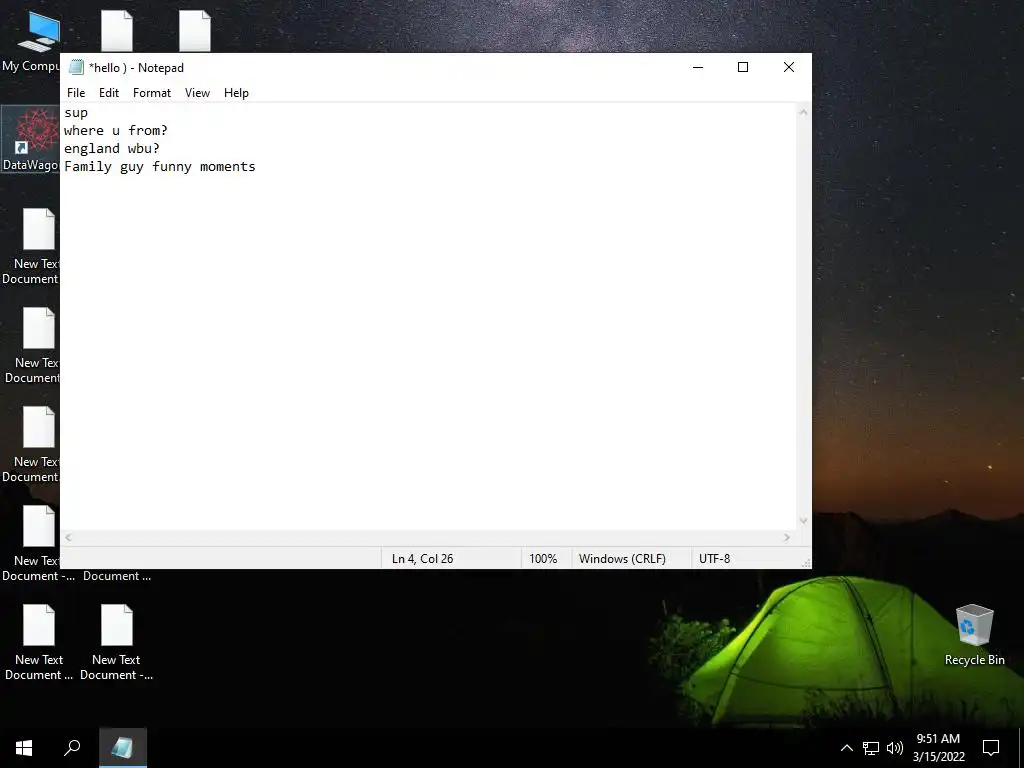Viewport: 1024px width, 768px height.
Task: Click 'Ln 4, Col 26' in status bar
Action: pos(423,559)
